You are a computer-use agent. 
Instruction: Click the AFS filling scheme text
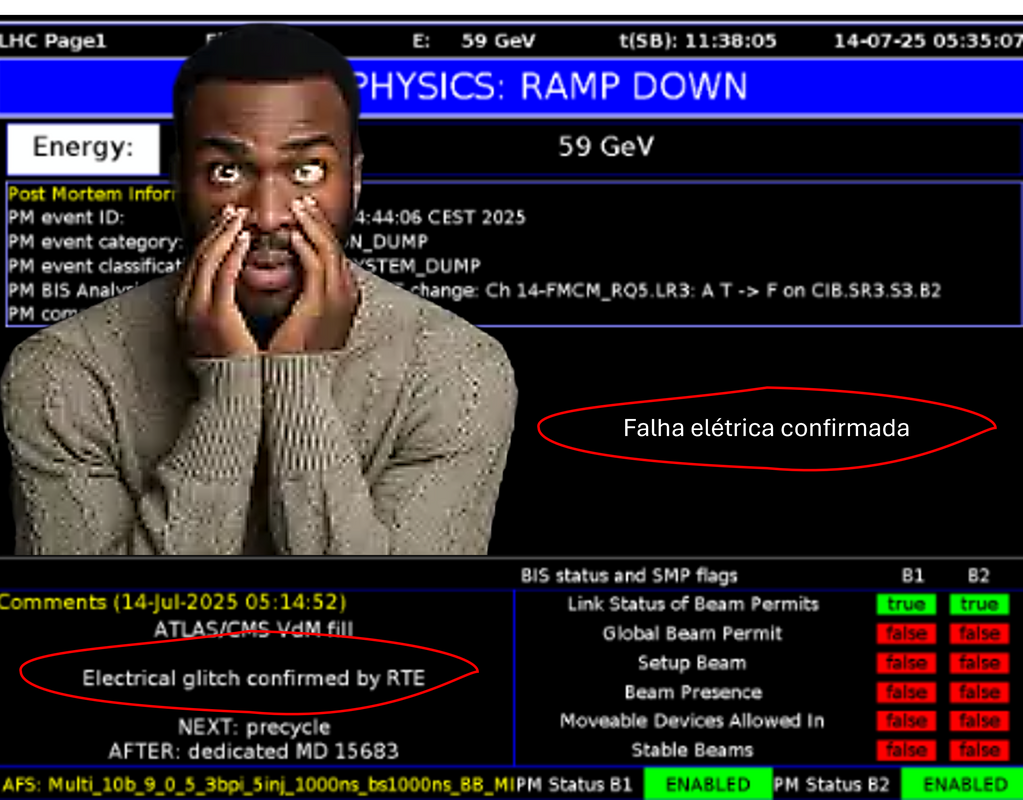pyautogui.click(x=257, y=784)
